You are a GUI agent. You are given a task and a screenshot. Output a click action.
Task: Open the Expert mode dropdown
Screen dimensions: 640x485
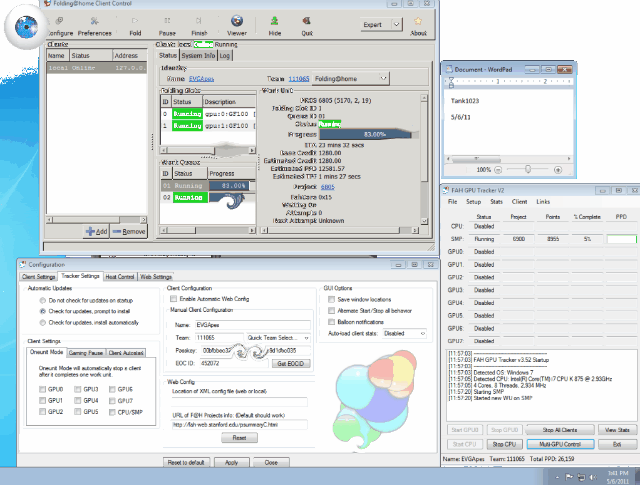[397, 24]
